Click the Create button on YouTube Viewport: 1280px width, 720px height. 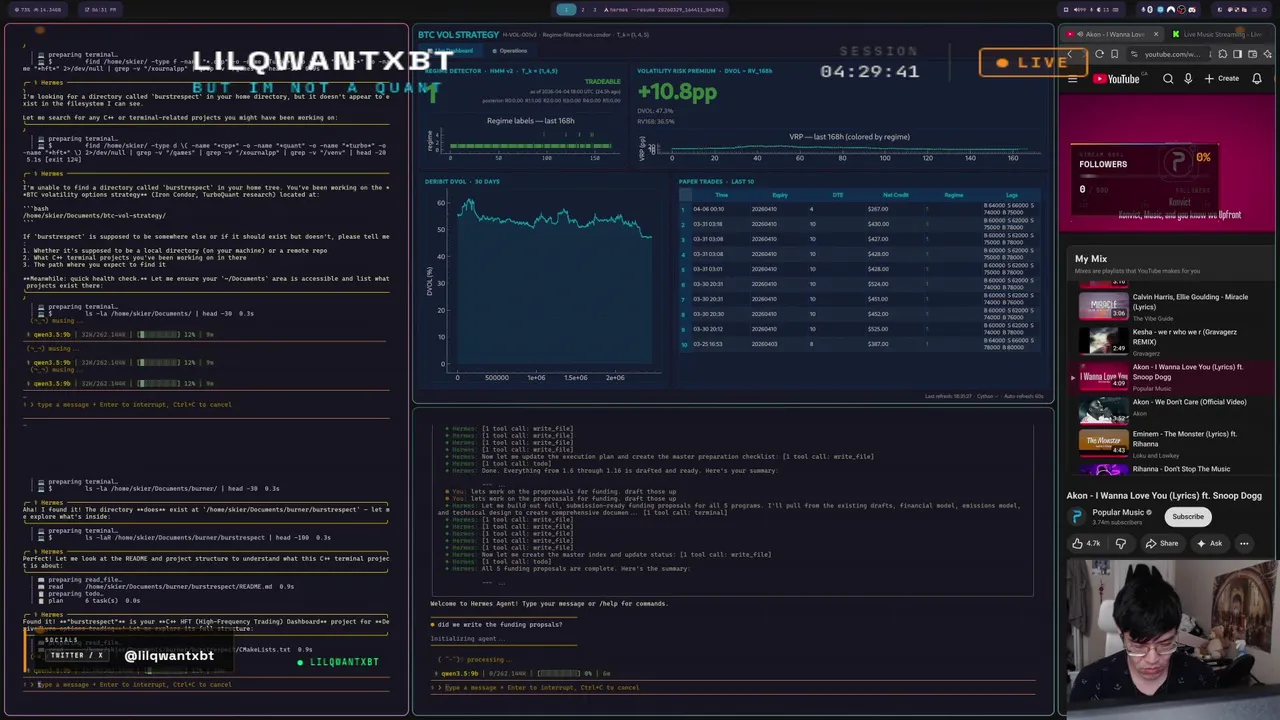[x=1222, y=79]
